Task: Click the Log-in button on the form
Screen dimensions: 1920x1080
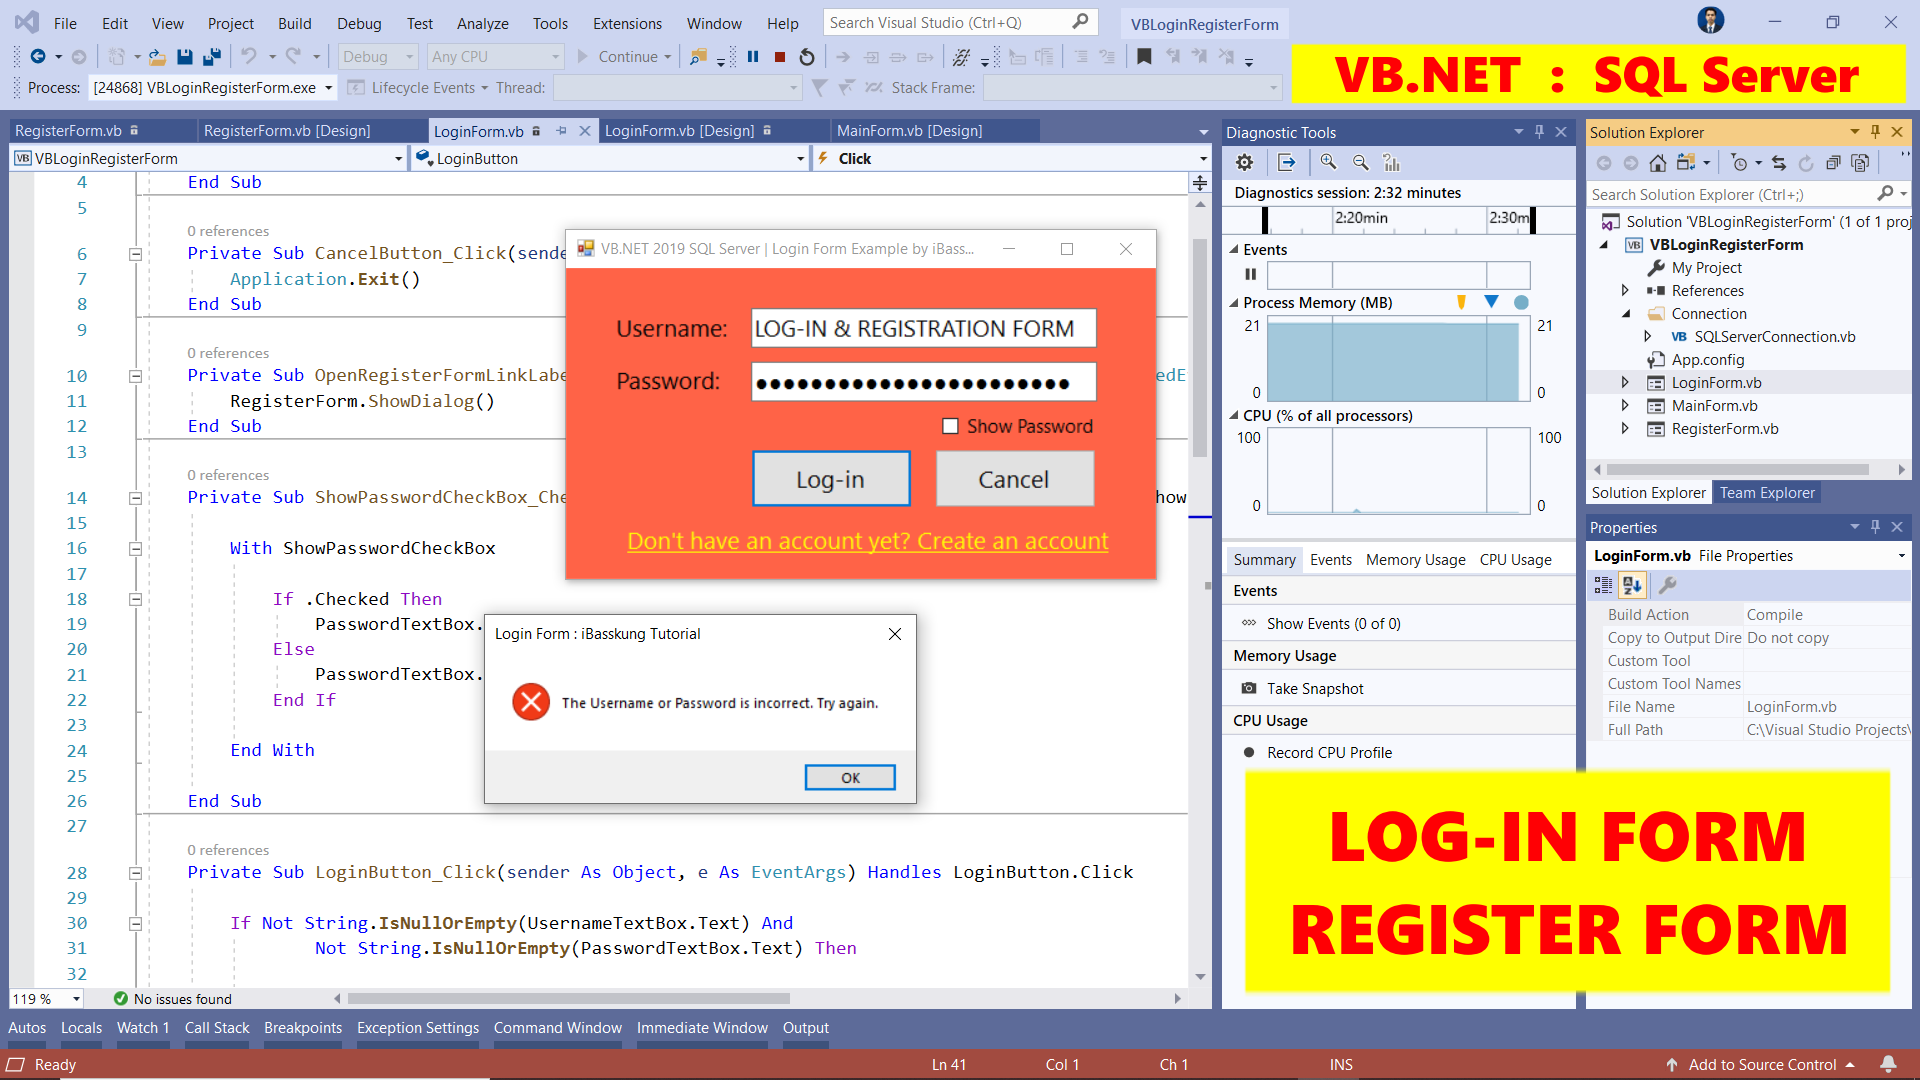Action: tap(831, 479)
